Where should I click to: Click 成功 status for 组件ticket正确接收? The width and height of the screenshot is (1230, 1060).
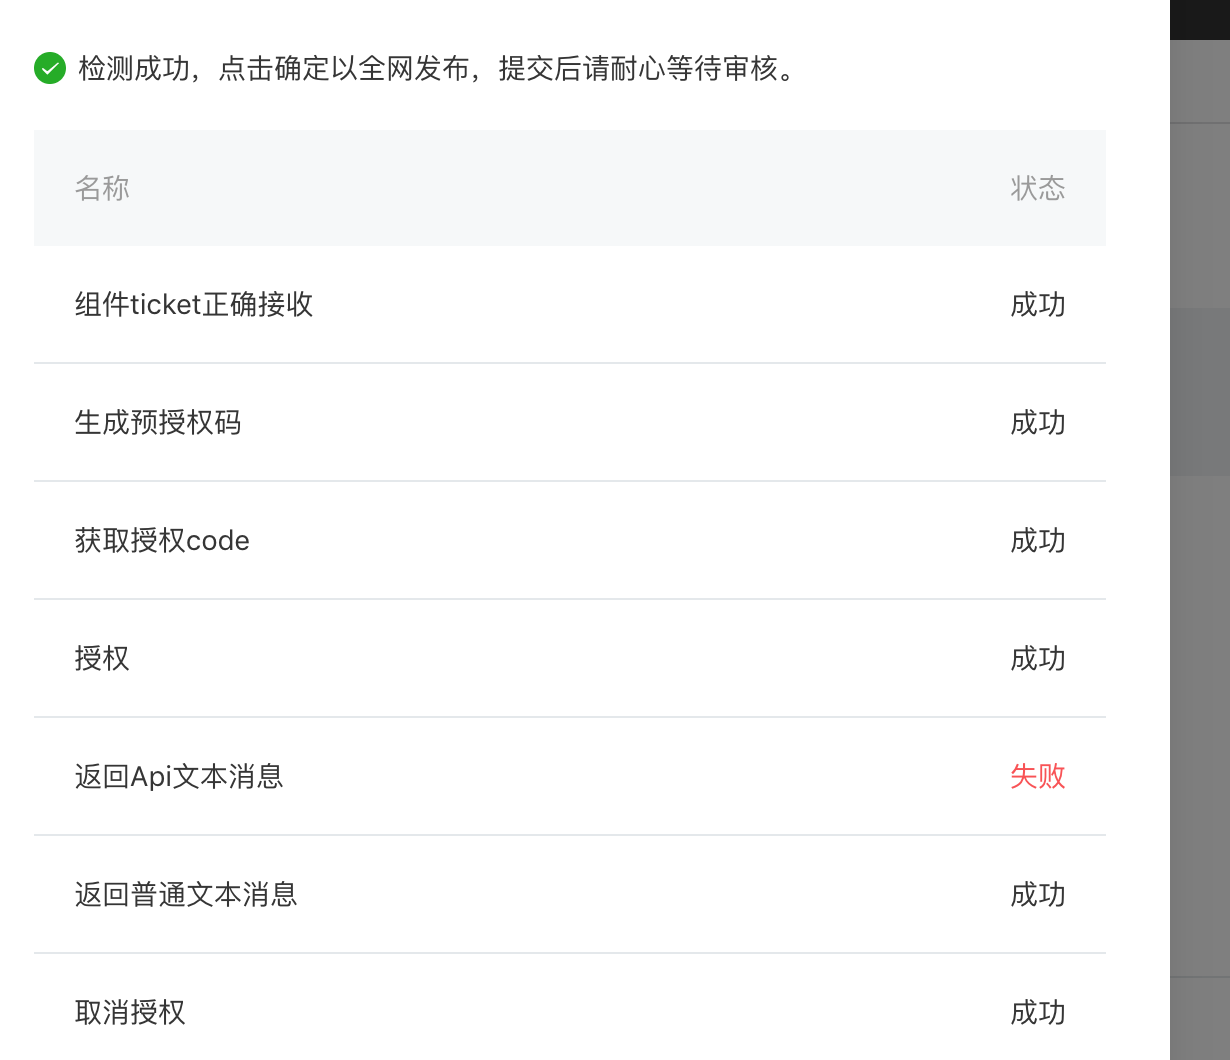coord(1037,305)
